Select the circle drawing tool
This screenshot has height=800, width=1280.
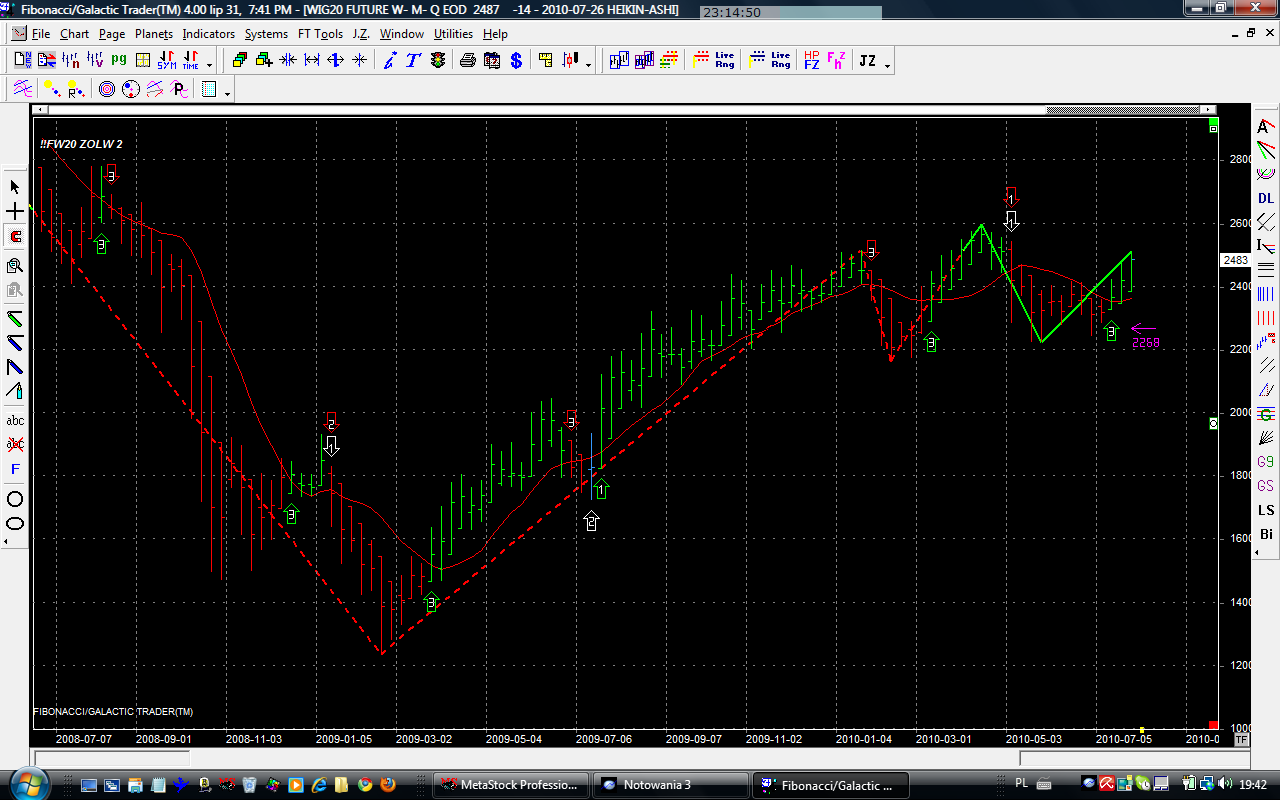tap(15, 499)
